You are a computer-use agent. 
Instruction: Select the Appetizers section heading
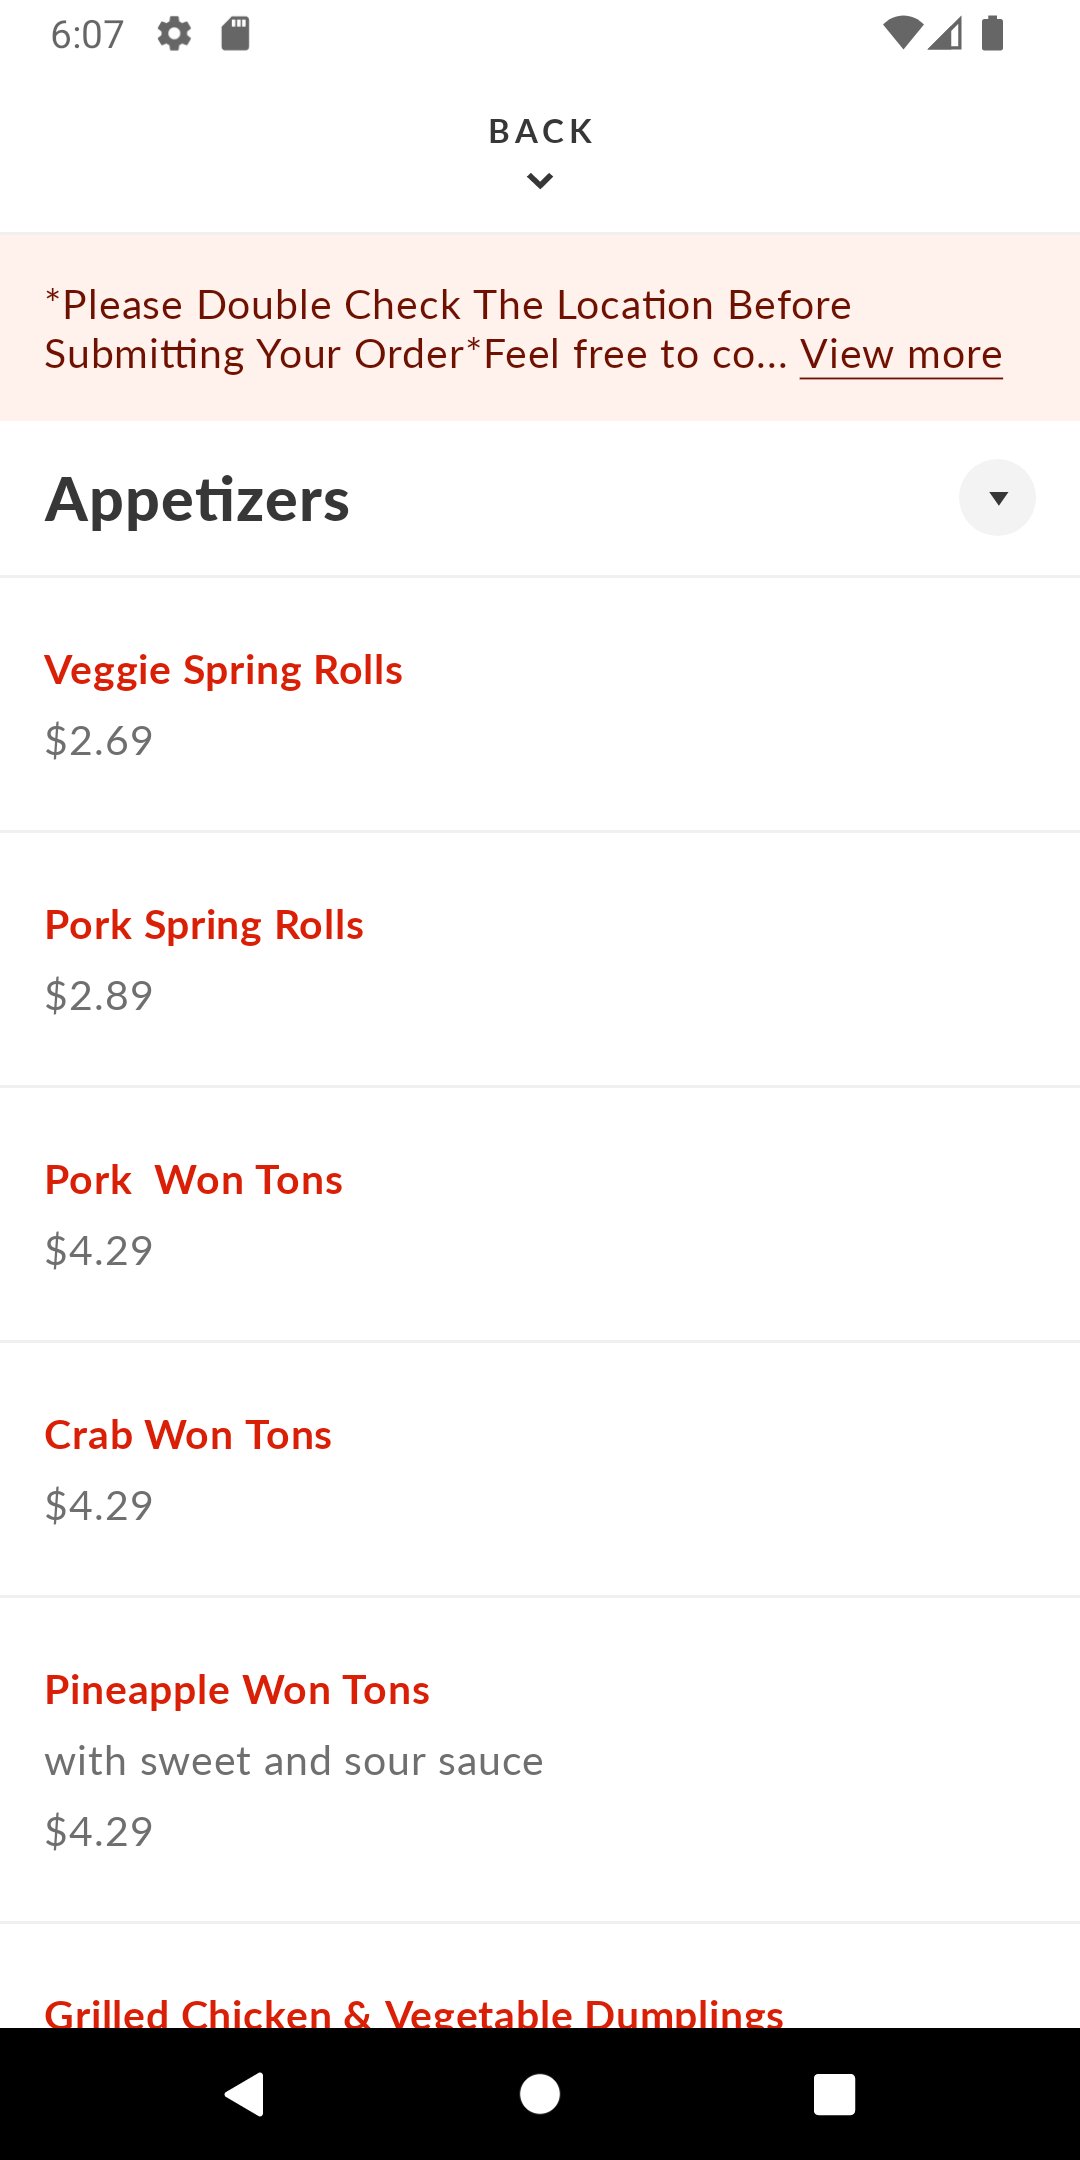[197, 500]
